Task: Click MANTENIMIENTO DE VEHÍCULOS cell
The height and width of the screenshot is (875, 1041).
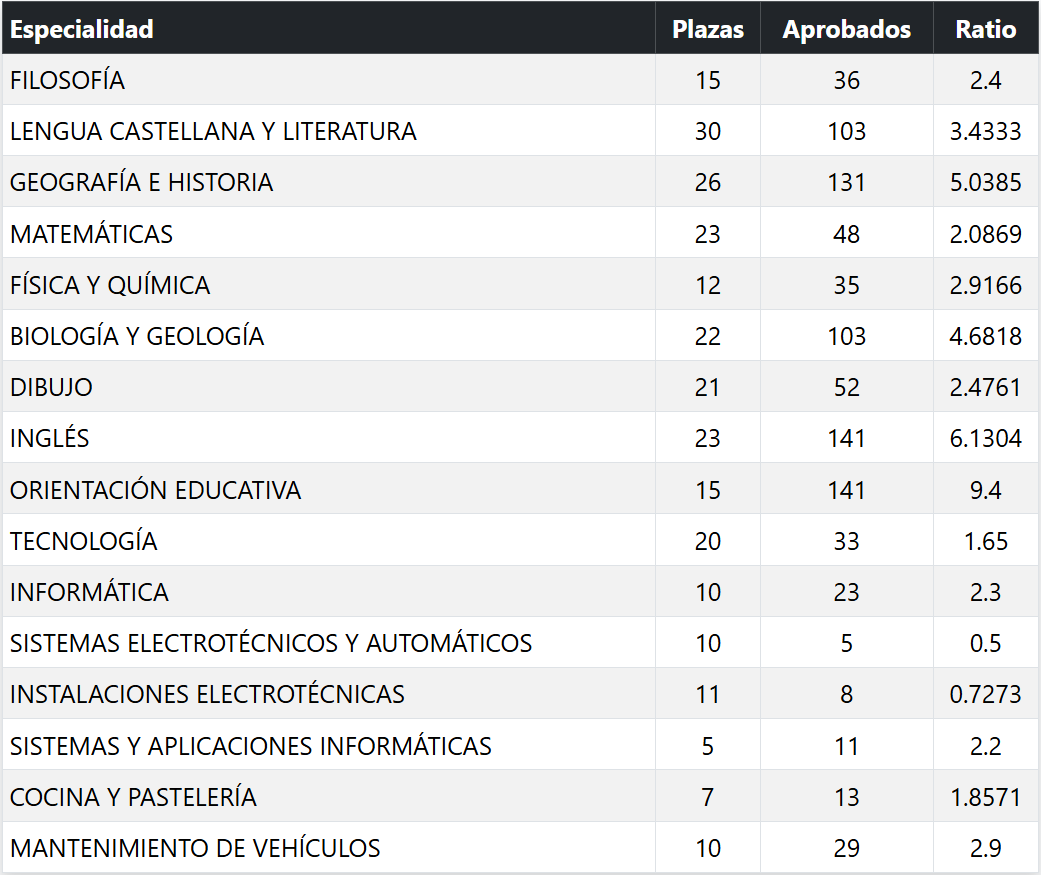Action: click(195, 848)
